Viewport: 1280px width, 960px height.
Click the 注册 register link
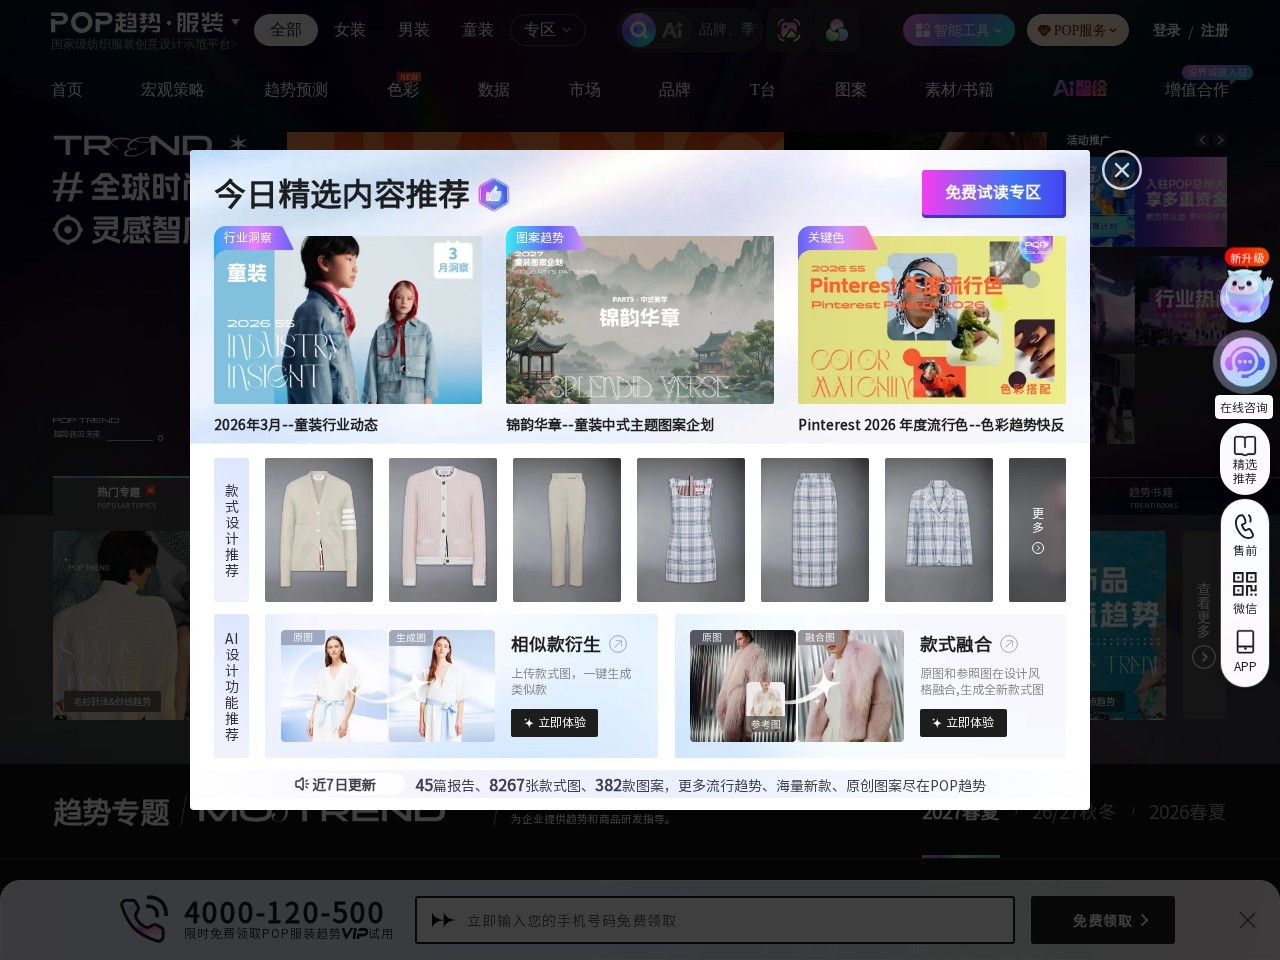coord(1214,30)
